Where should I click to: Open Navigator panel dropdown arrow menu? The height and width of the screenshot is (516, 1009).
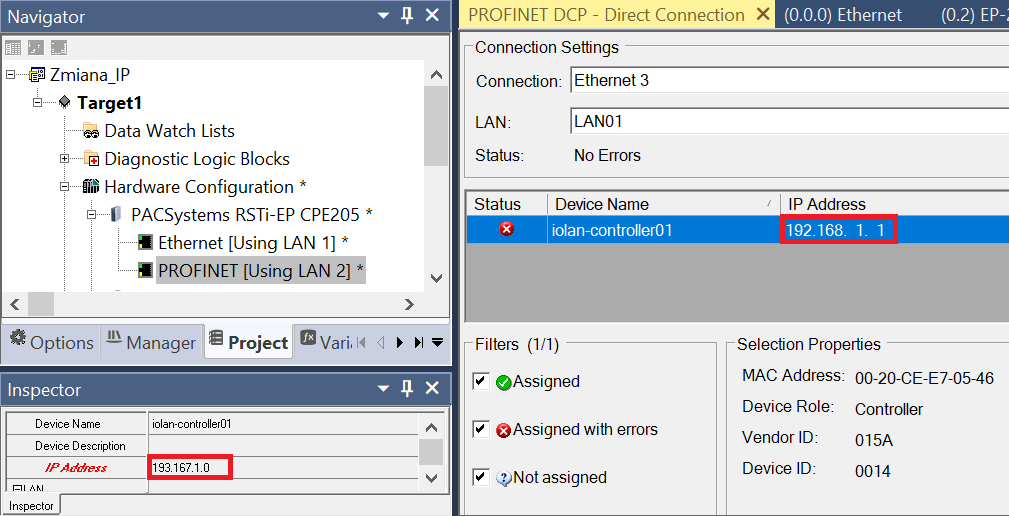(384, 15)
